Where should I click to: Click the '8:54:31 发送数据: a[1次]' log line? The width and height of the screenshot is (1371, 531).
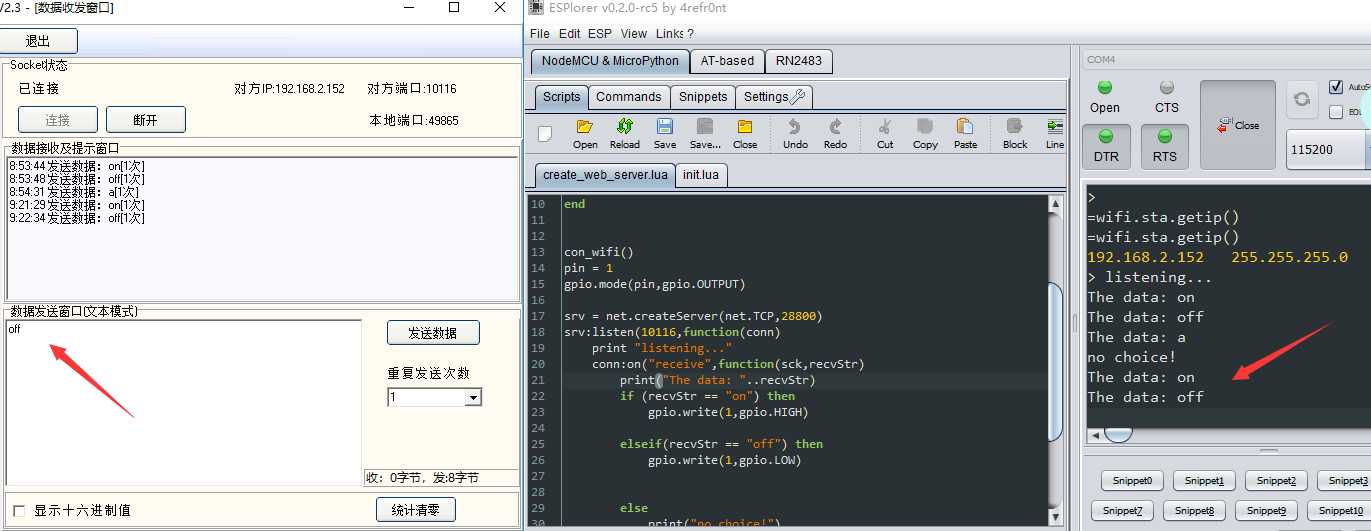(74, 191)
